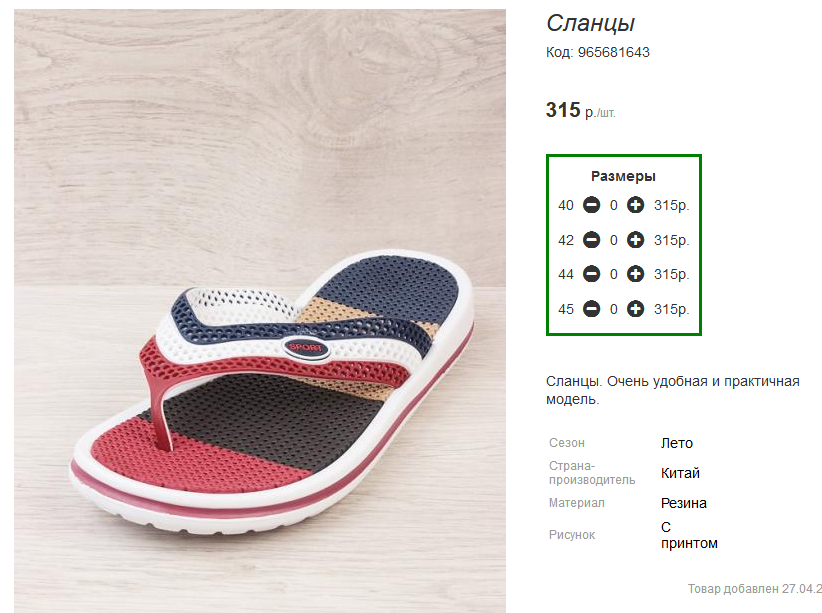Decrease quantity for size 42

[x=591, y=240]
